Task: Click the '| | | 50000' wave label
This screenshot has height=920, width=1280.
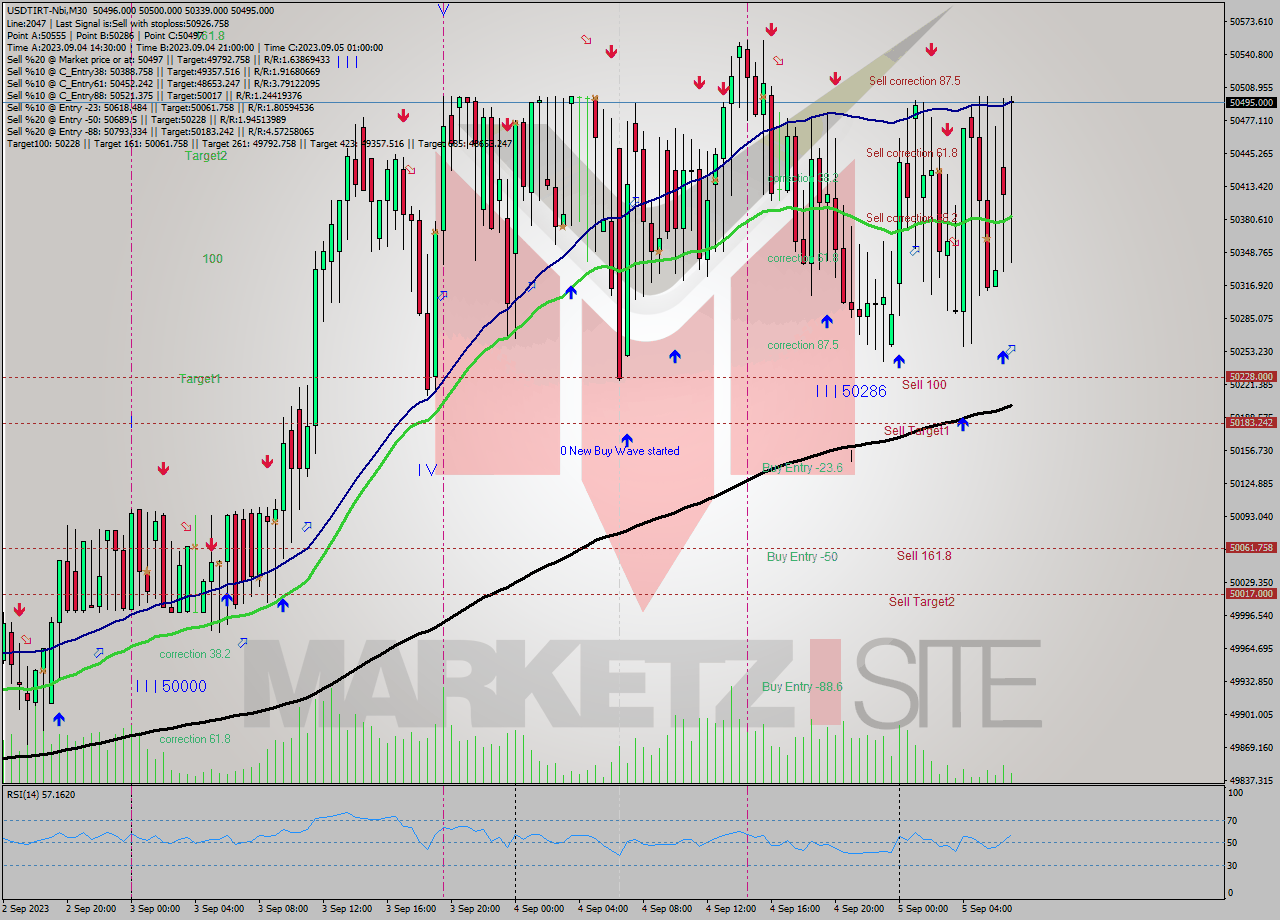Action: [x=171, y=687]
